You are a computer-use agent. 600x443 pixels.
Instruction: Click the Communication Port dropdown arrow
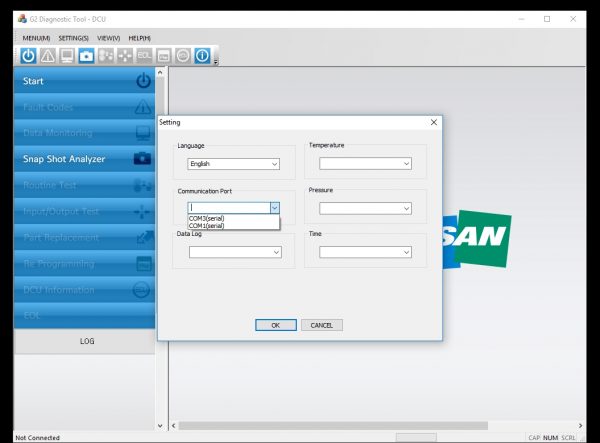(275, 208)
